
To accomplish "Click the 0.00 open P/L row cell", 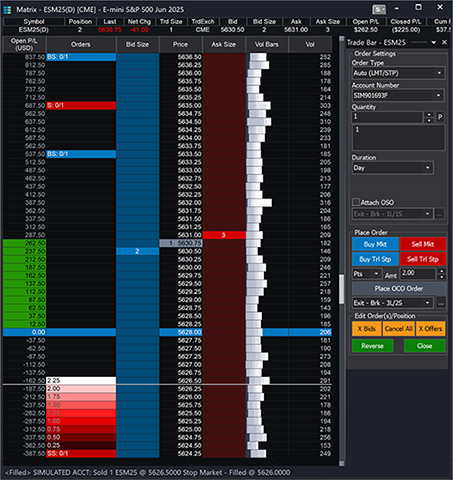I will tap(24, 332).
